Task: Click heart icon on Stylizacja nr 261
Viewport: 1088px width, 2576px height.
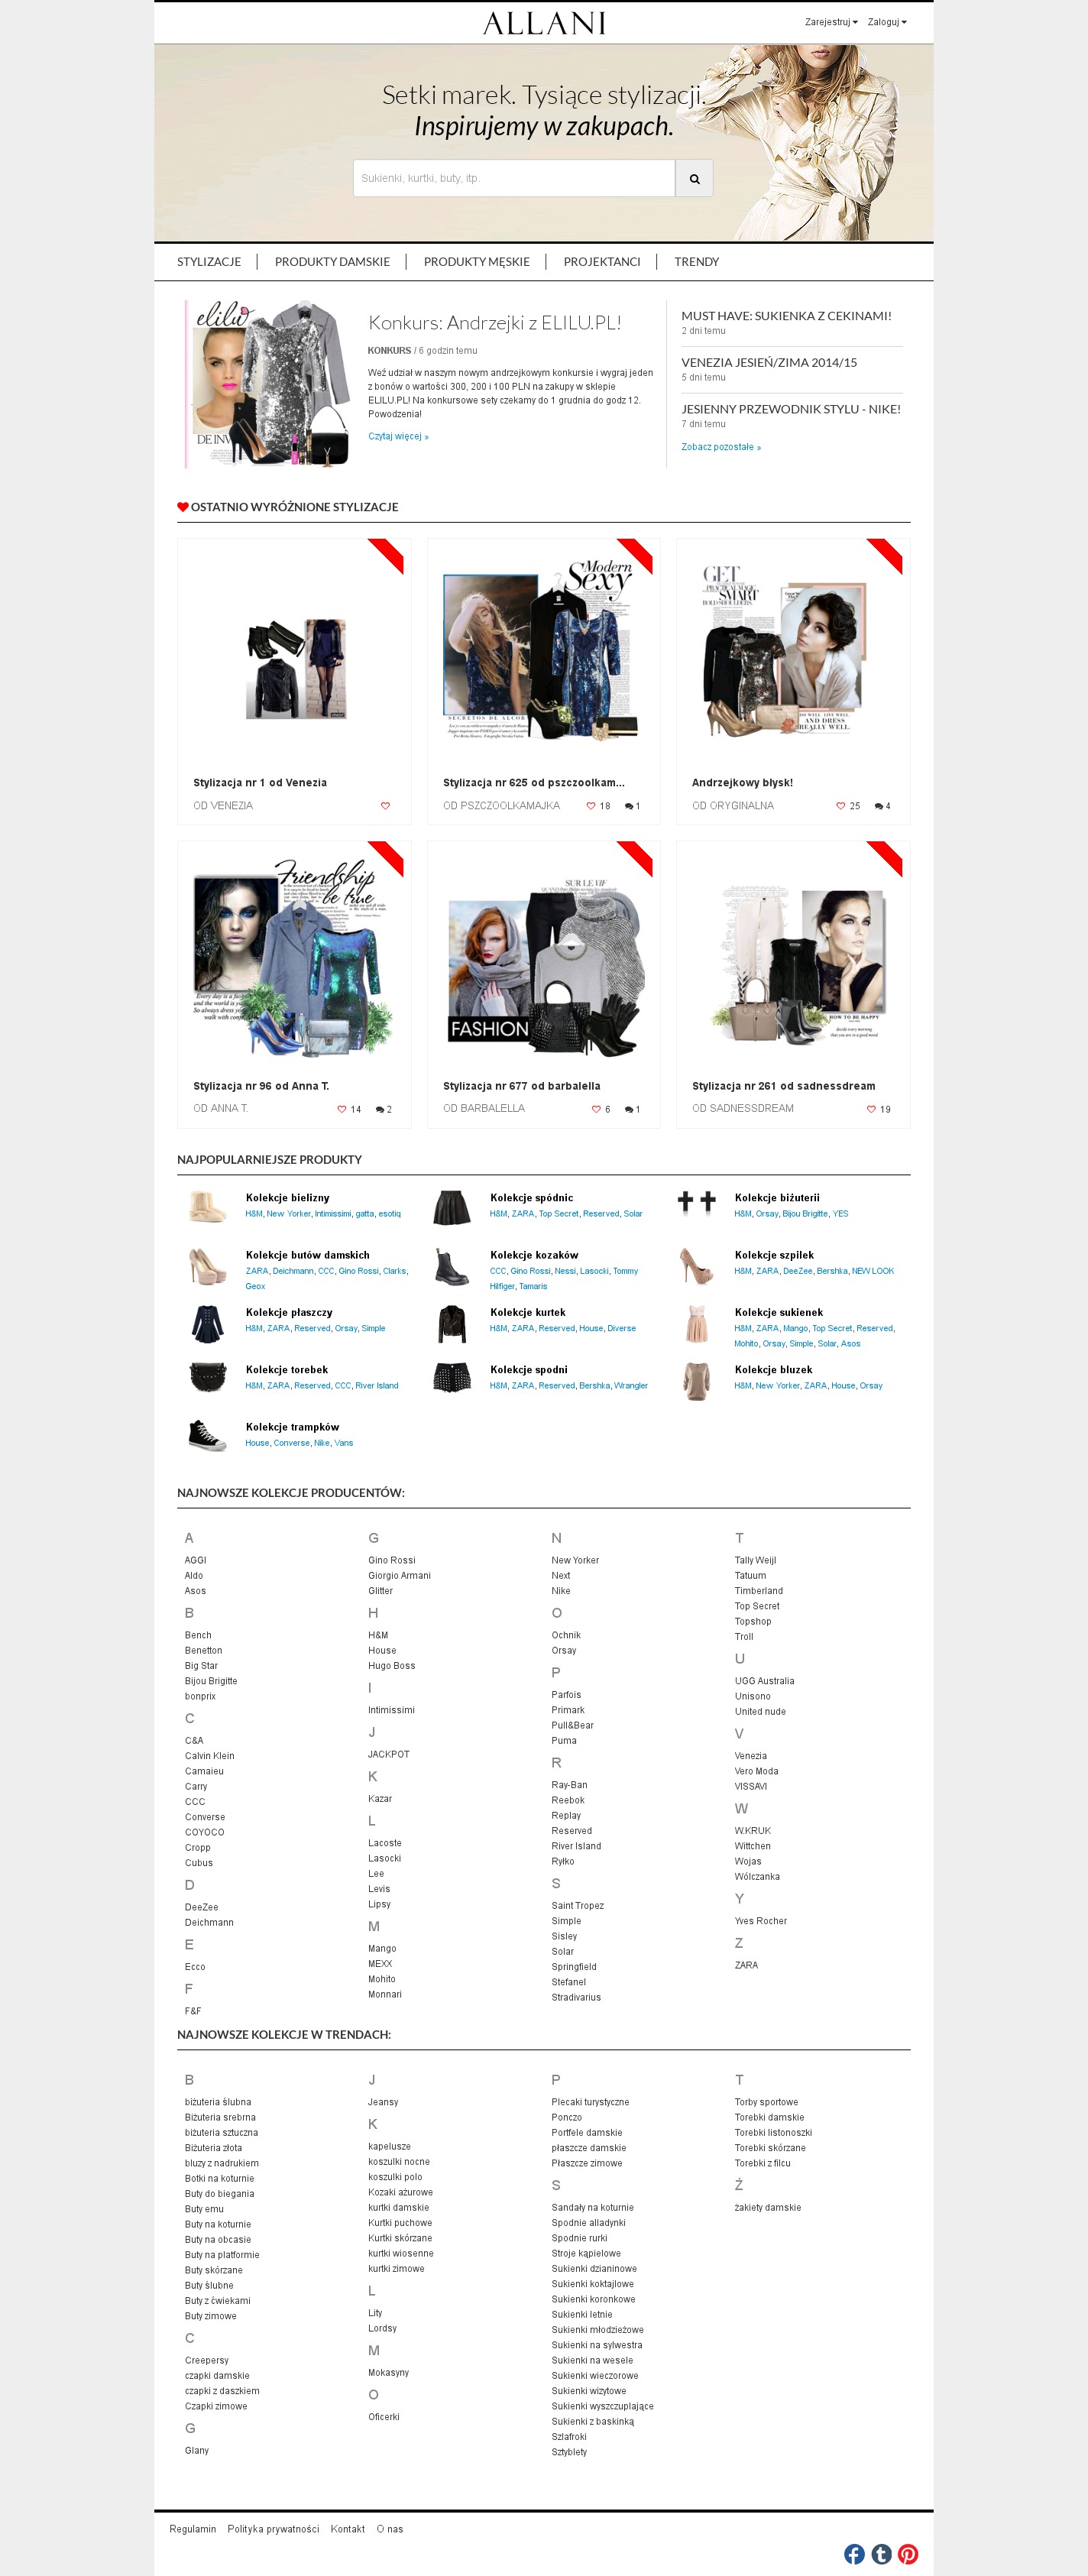Action: click(871, 1108)
